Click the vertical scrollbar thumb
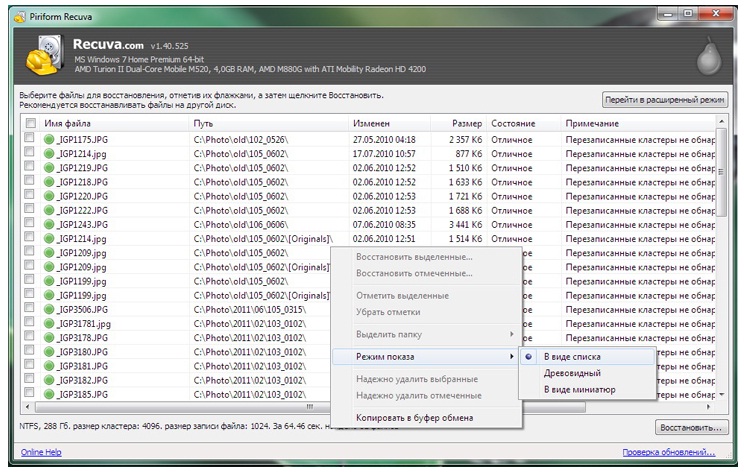744x472 pixels. point(721,172)
